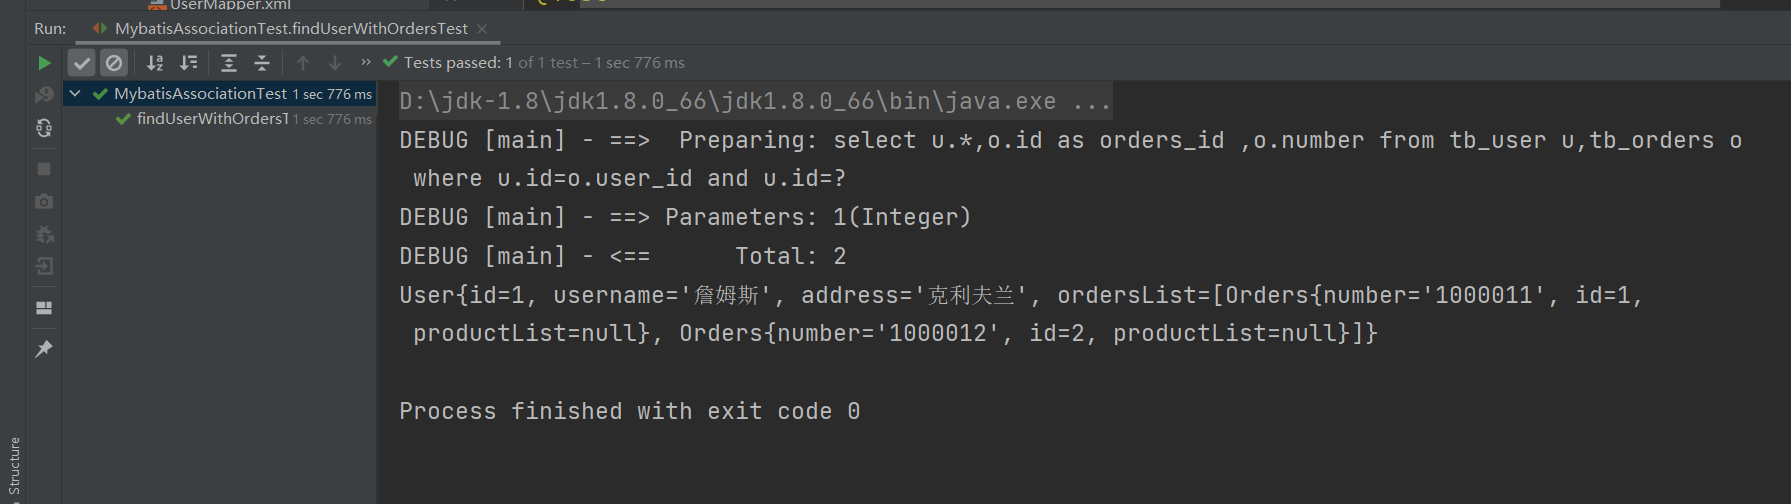The height and width of the screenshot is (504, 1791).
Task: Click the 'where u.id=o.user_id' line
Action: (x=630, y=179)
